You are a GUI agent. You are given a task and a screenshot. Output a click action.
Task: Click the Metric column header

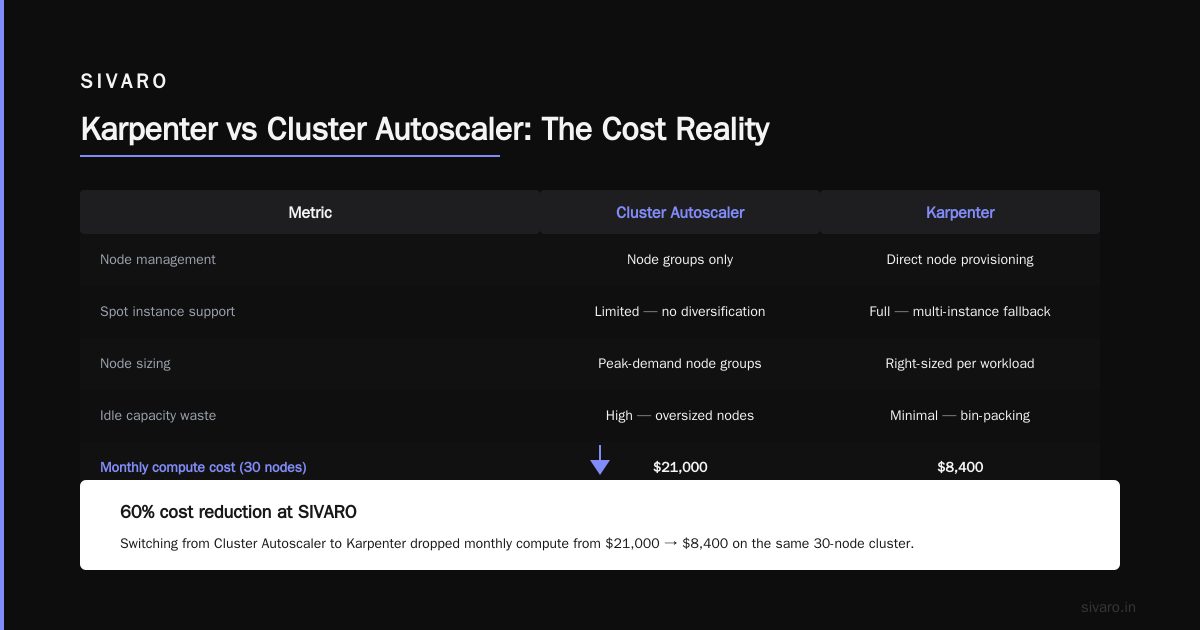(x=310, y=212)
